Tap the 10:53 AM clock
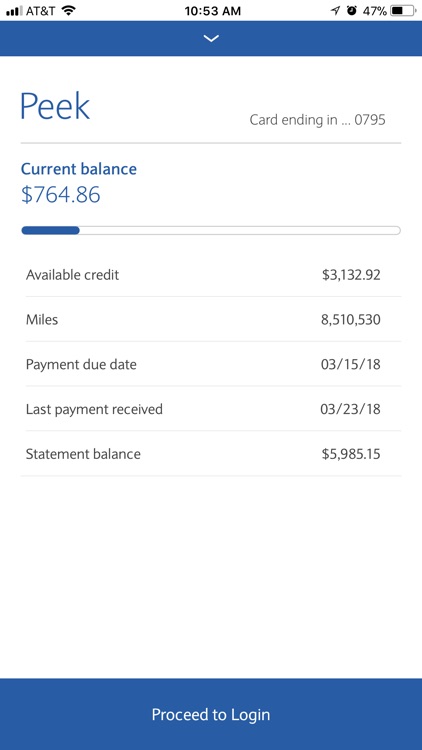Viewport: 422px width, 750px height. 212,11
